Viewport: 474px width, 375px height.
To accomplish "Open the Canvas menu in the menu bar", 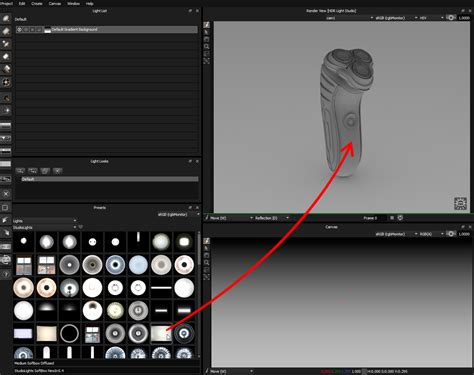I will [x=55, y=4].
